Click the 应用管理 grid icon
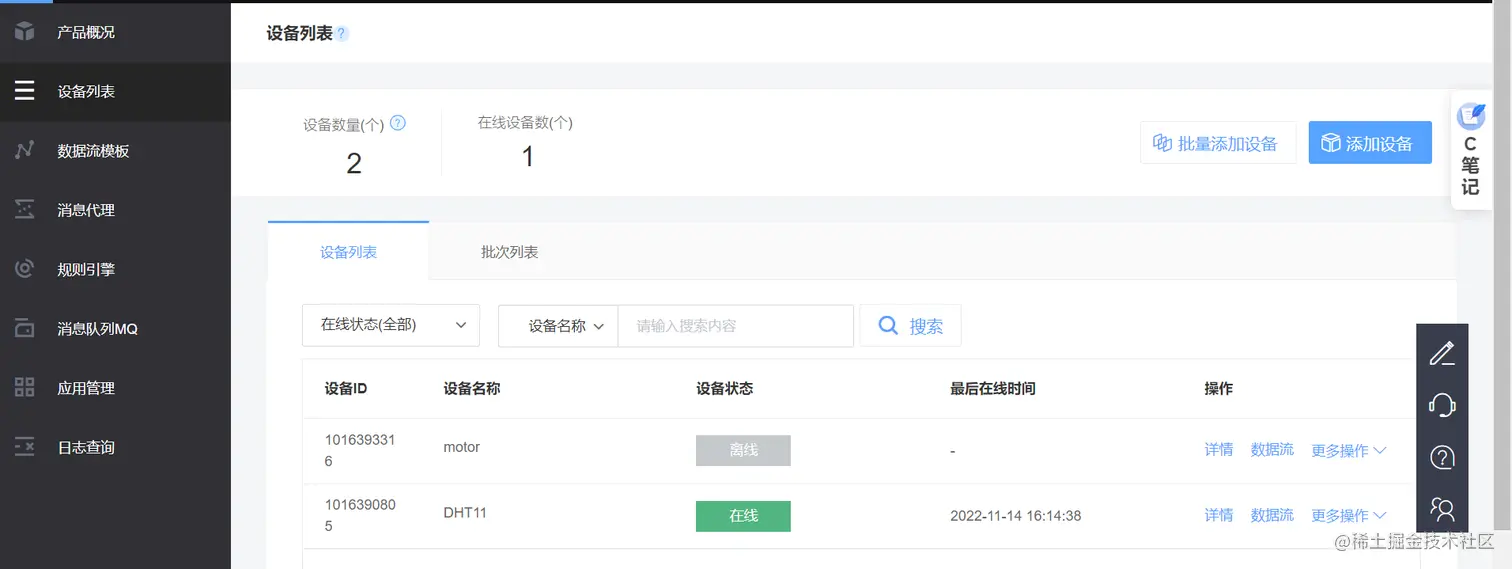This screenshot has width=1512, height=569. coord(25,388)
